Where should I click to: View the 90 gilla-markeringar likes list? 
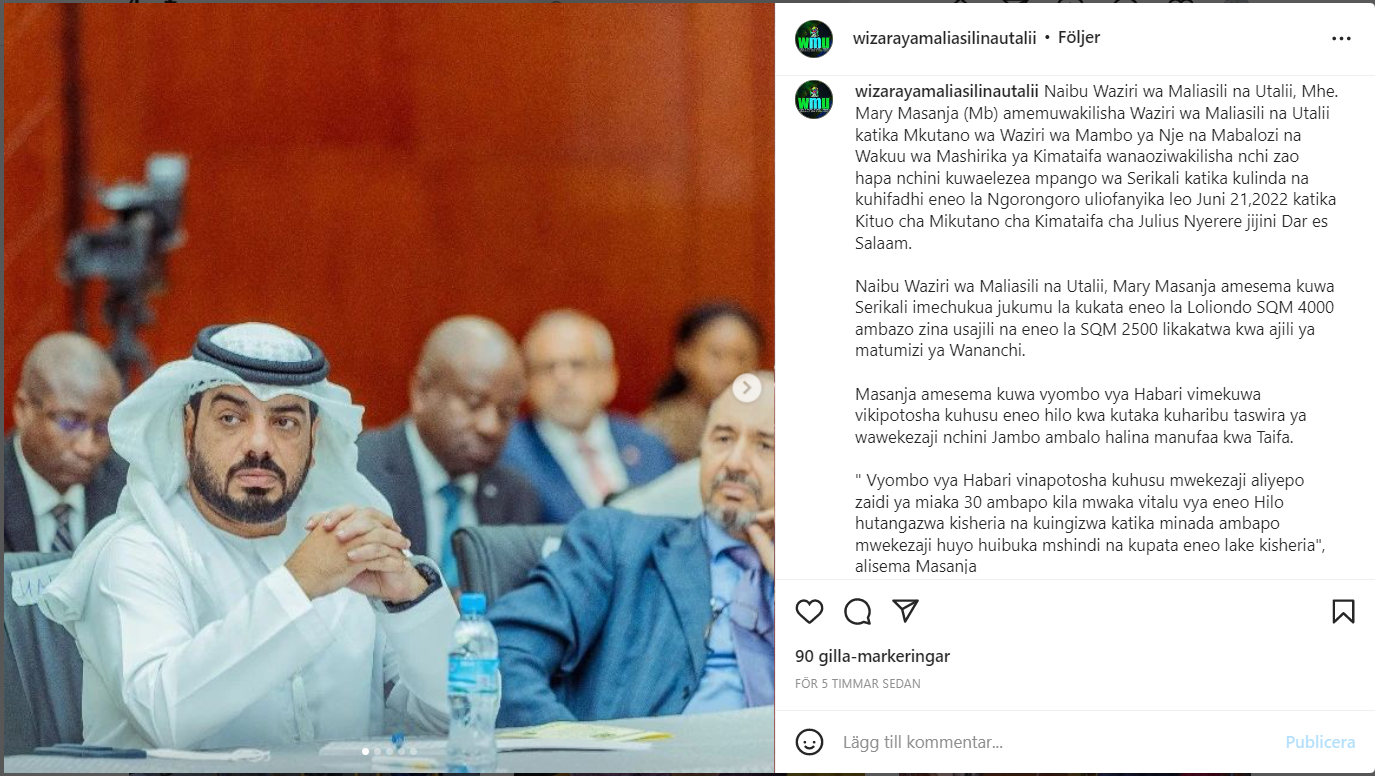[872, 657]
